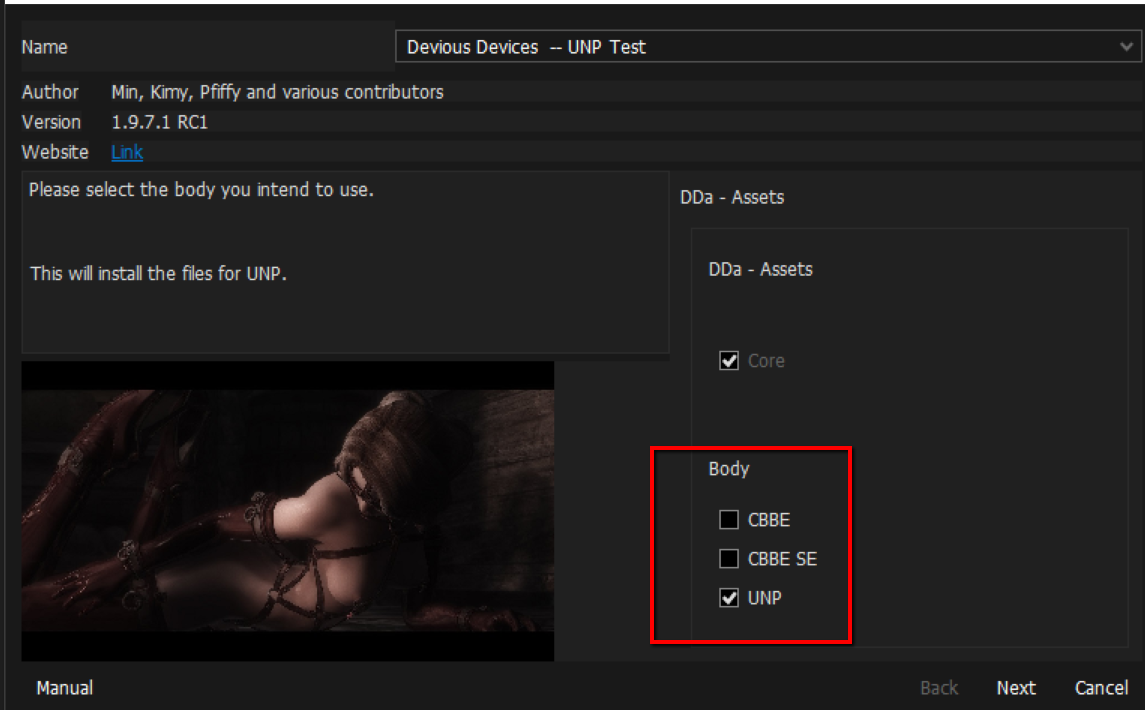Click the Manual button
The width and height of the screenshot is (1145, 710).
[x=65, y=688]
